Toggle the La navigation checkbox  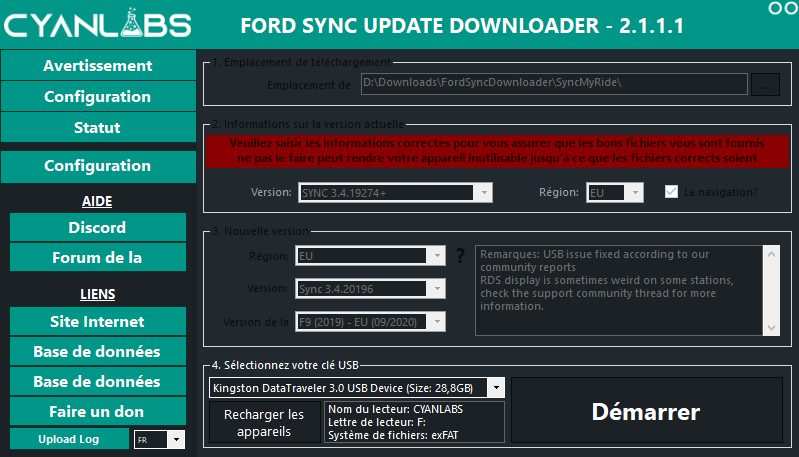(671, 192)
